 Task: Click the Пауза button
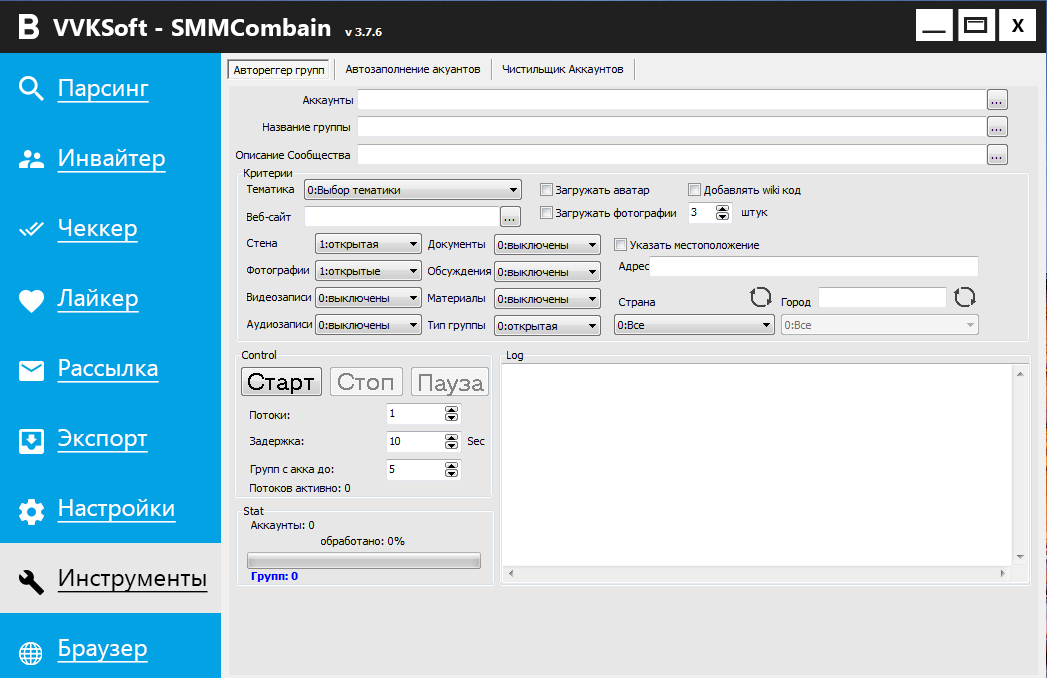pyautogui.click(x=450, y=381)
